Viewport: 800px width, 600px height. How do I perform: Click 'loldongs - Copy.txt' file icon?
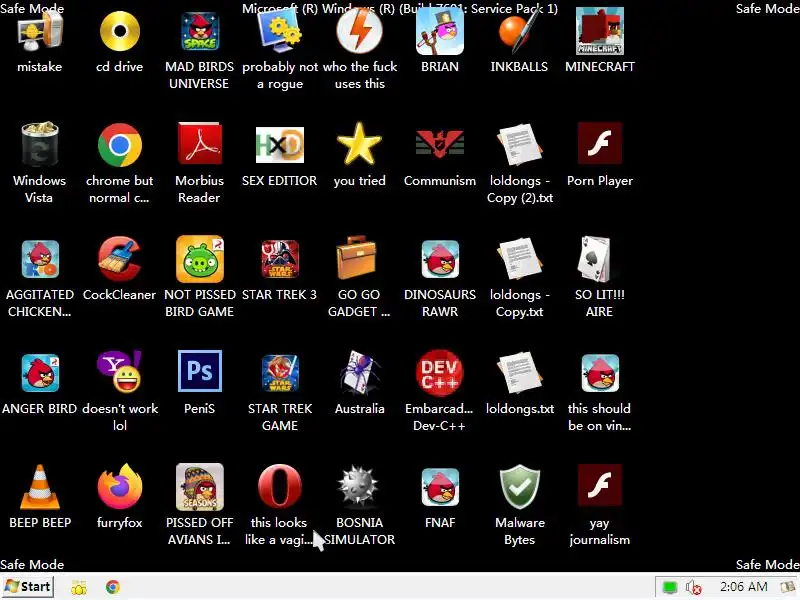tap(519, 259)
